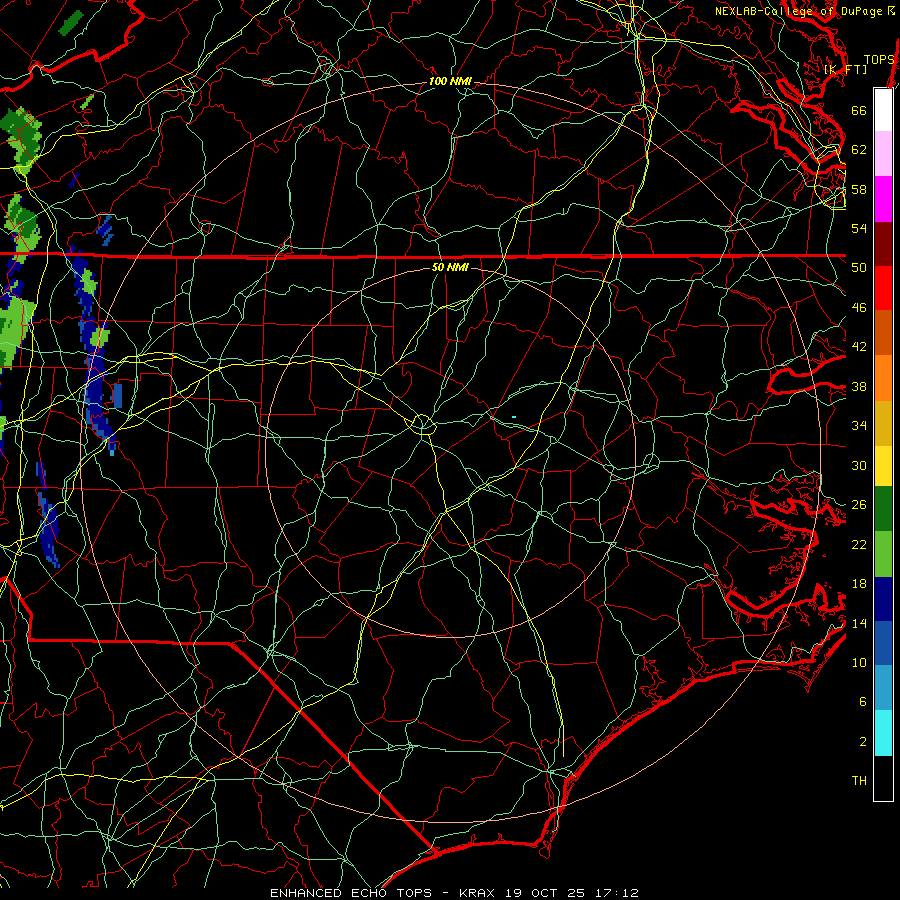This screenshot has width=900, height=900.
Task: Click the '18' legend value
Action: tap(859, 584)
